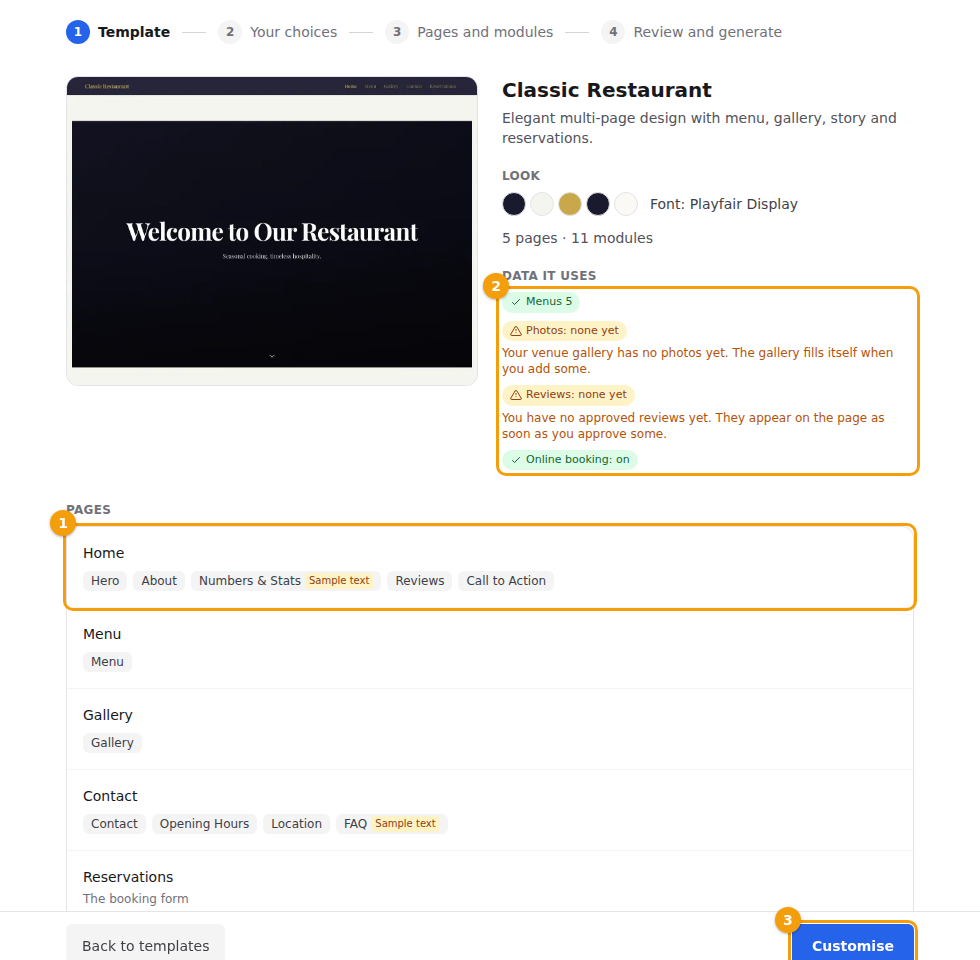Viewport: 980px width, 960px height.
Task: Click the "Your venue gallery has no photos" message
Action: click(x=698, y=361)
